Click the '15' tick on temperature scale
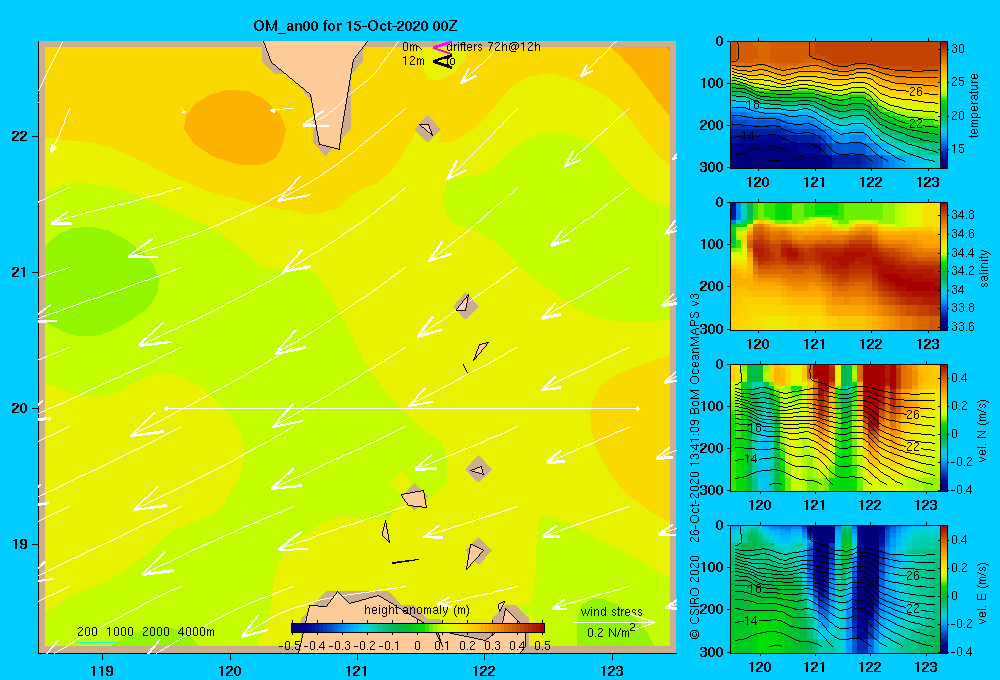1000x680 pixels. pos(958,149)
